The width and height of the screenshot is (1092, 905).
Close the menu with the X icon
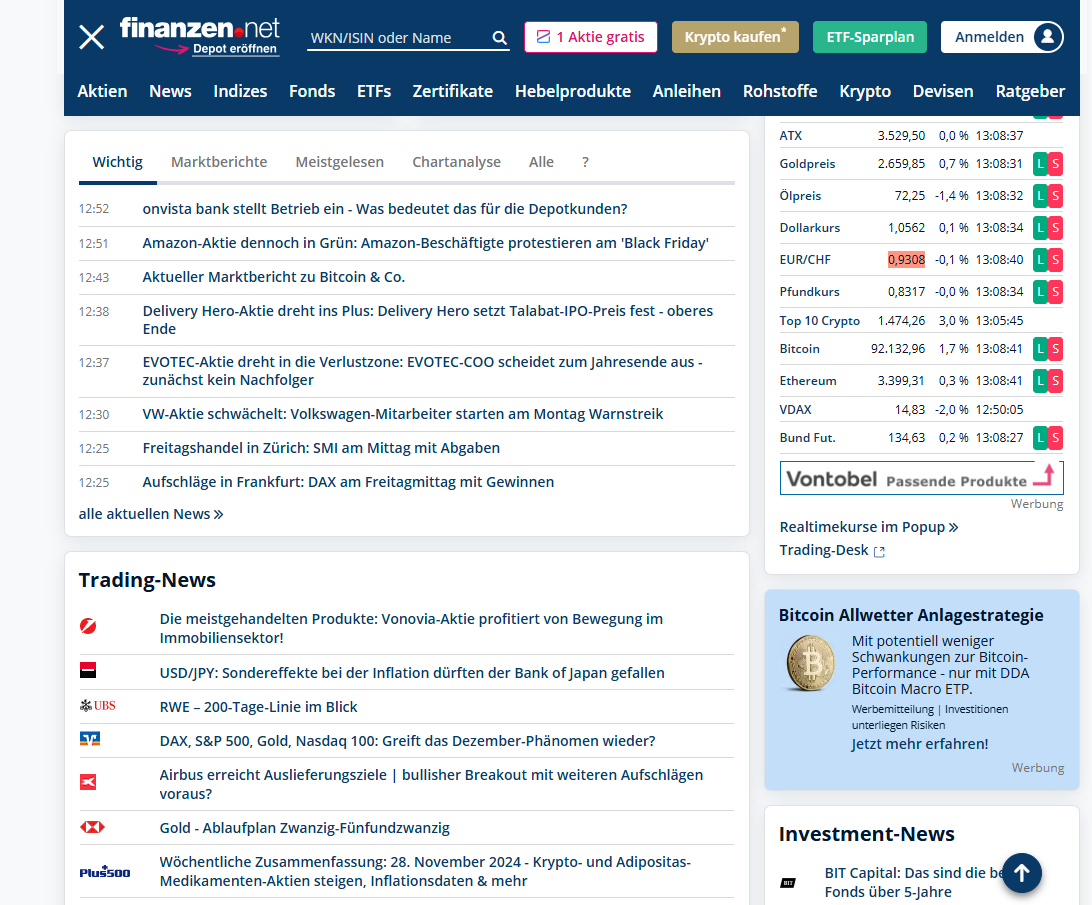point(91,37)
